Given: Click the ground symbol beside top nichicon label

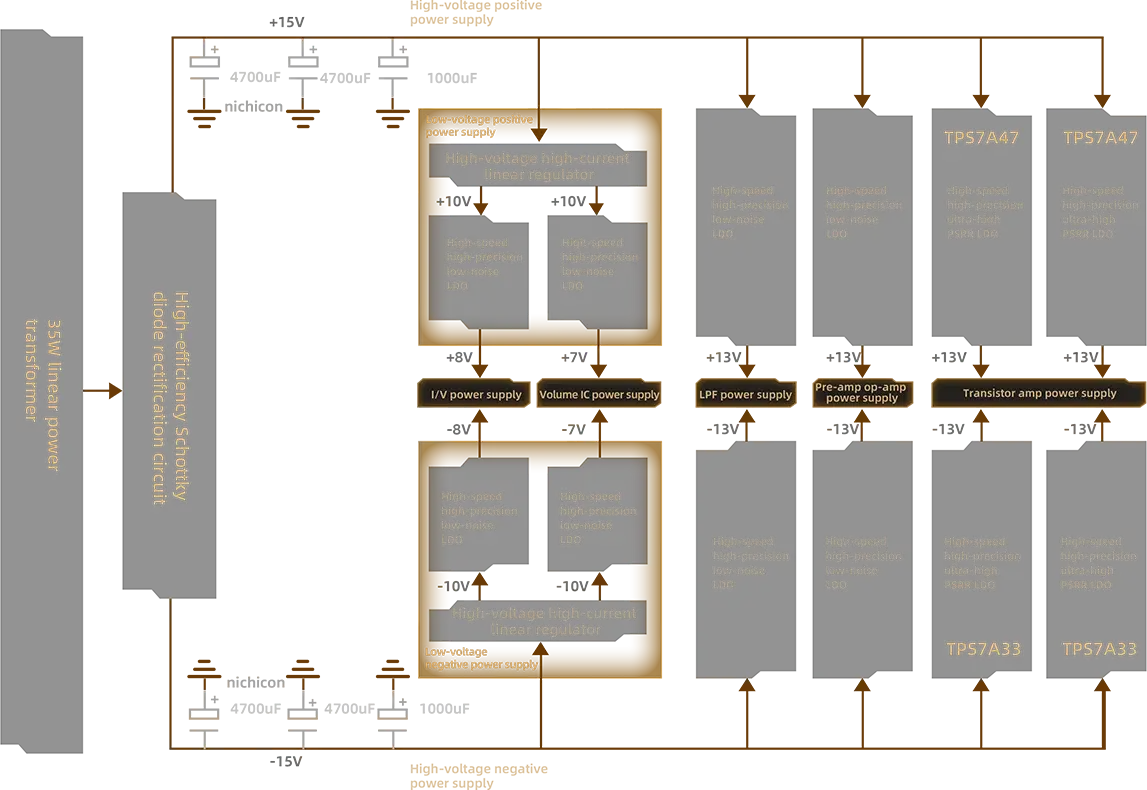Looking at the screenshot, I should 204,118.
